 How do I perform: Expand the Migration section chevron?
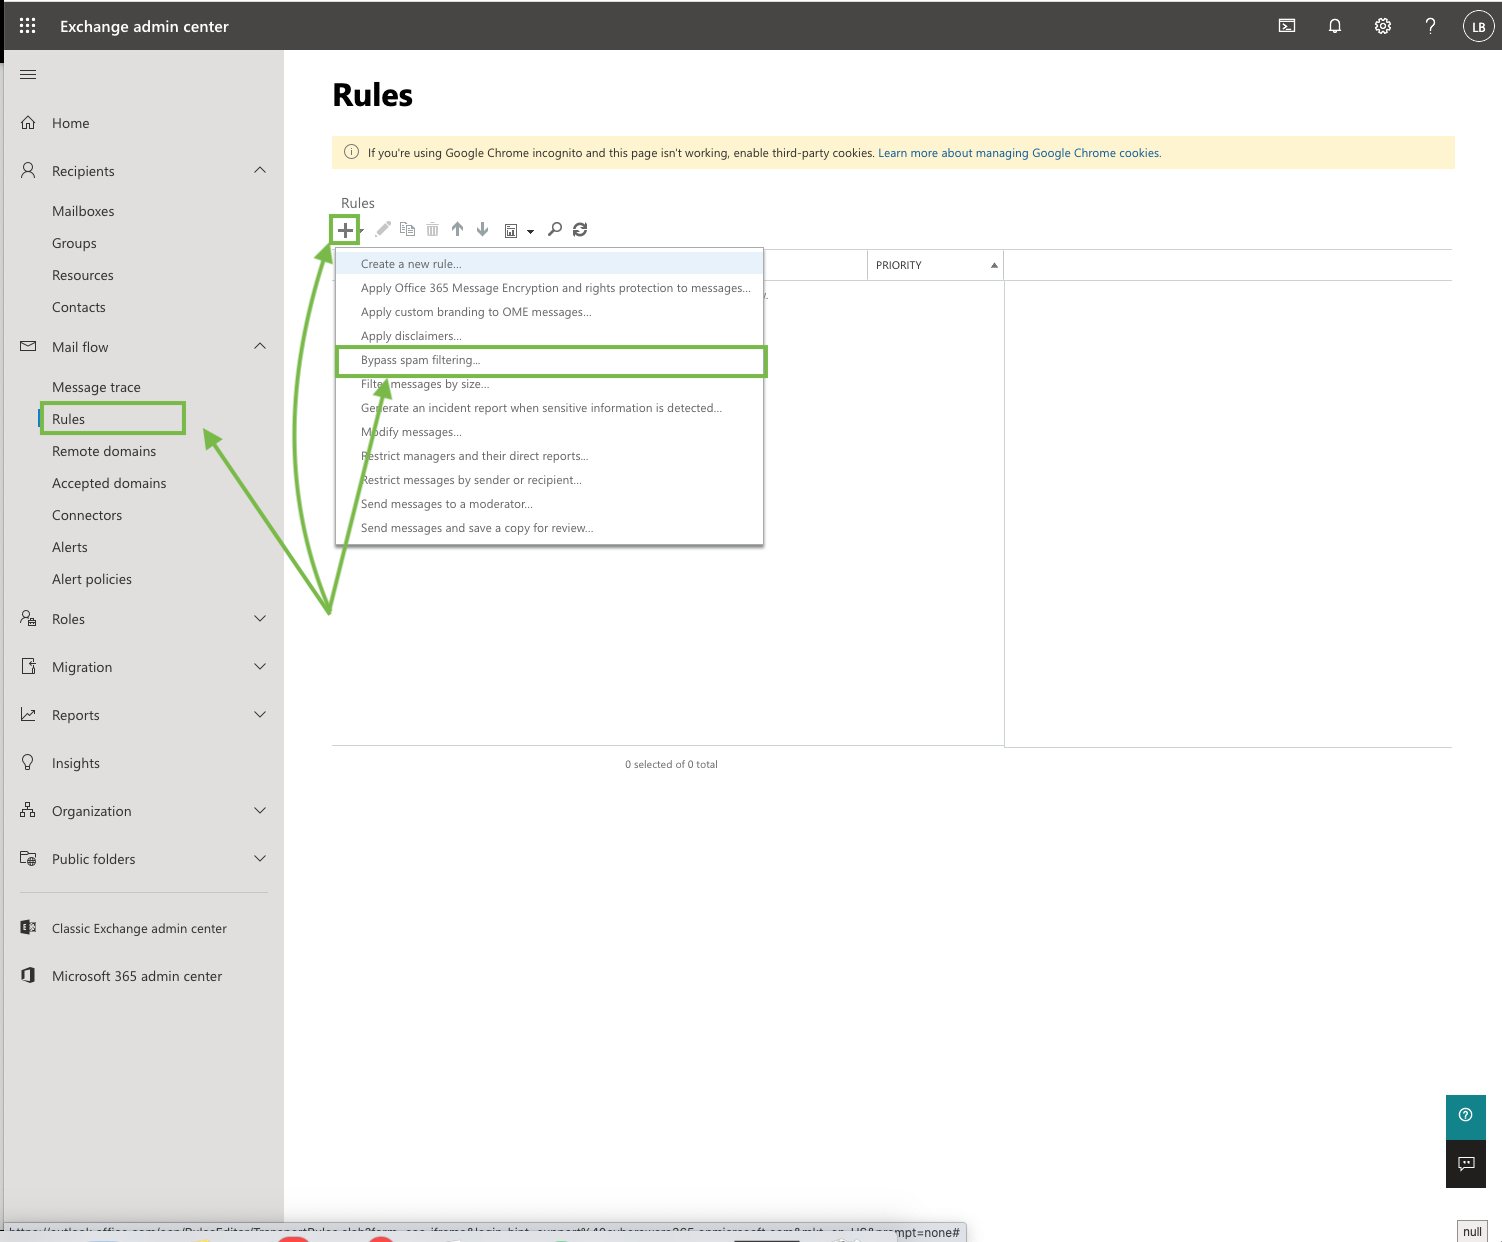click(260, 667)
